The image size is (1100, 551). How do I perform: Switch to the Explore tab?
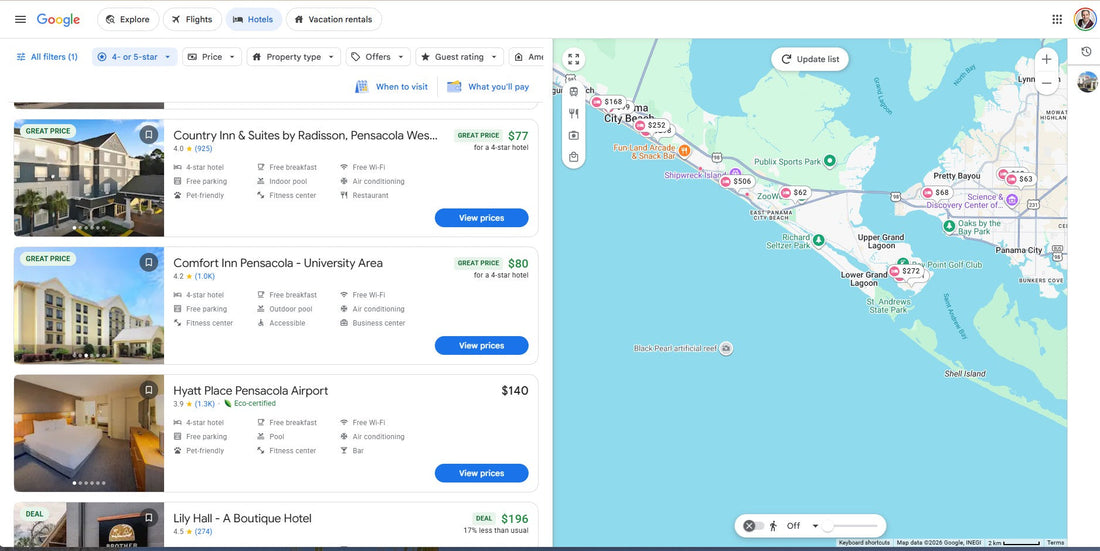pos(128,20)
